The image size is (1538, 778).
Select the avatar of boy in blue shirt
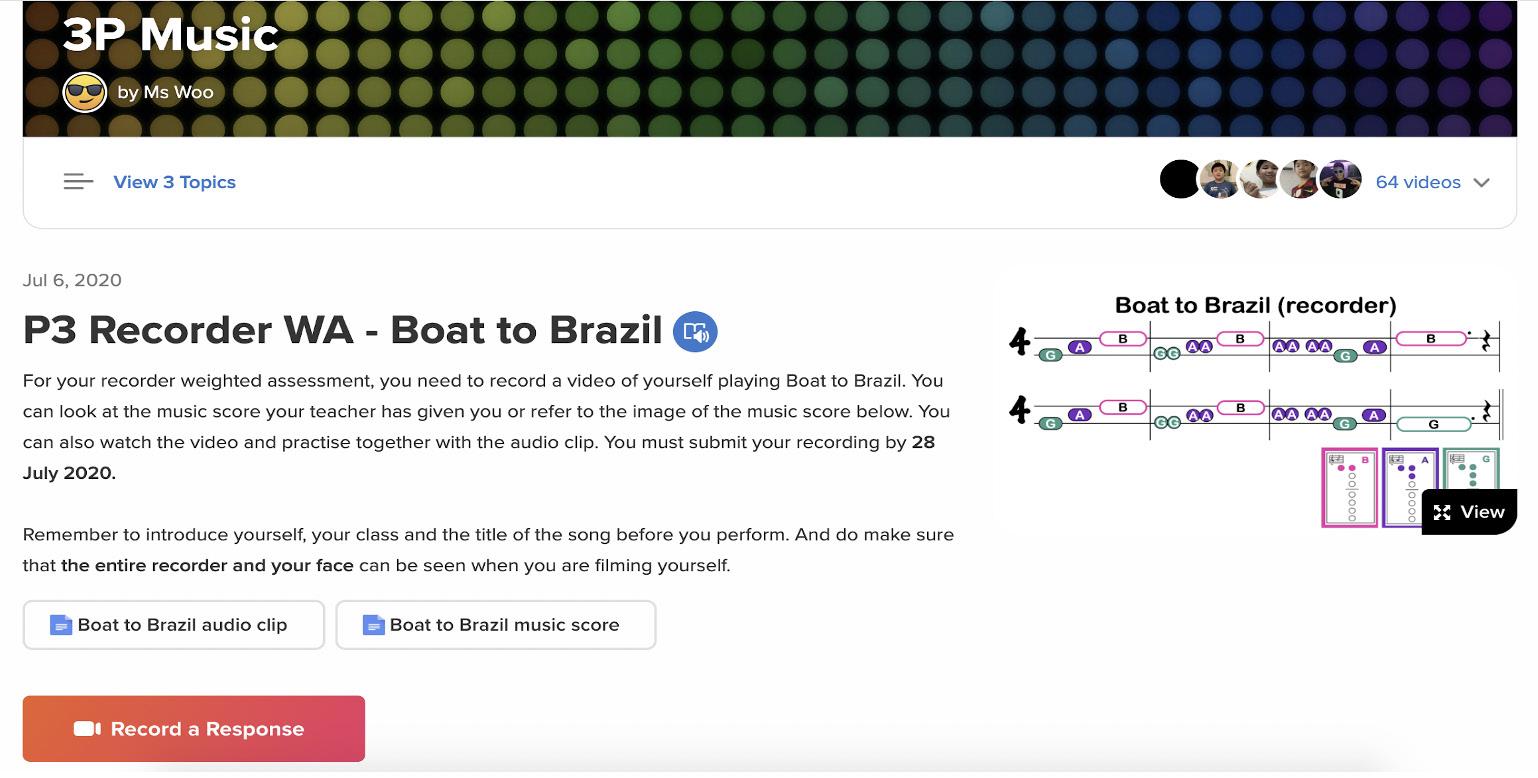pyautogui.click(x=1220, y=180)
